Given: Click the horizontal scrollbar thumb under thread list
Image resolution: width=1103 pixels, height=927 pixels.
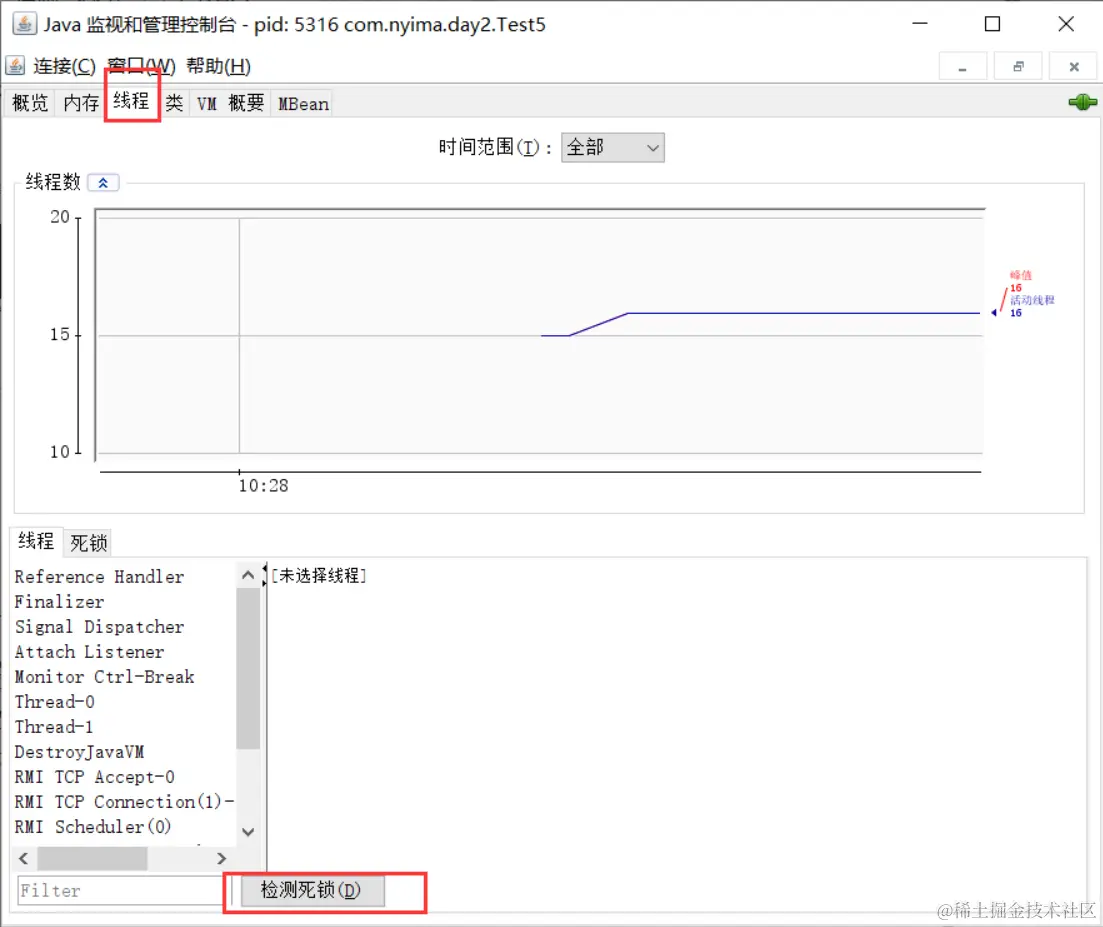Looking at the screenshot, I should (92, 858).
